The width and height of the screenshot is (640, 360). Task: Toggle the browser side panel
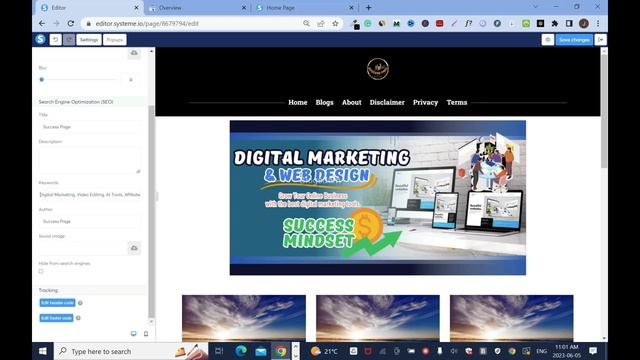569,24
